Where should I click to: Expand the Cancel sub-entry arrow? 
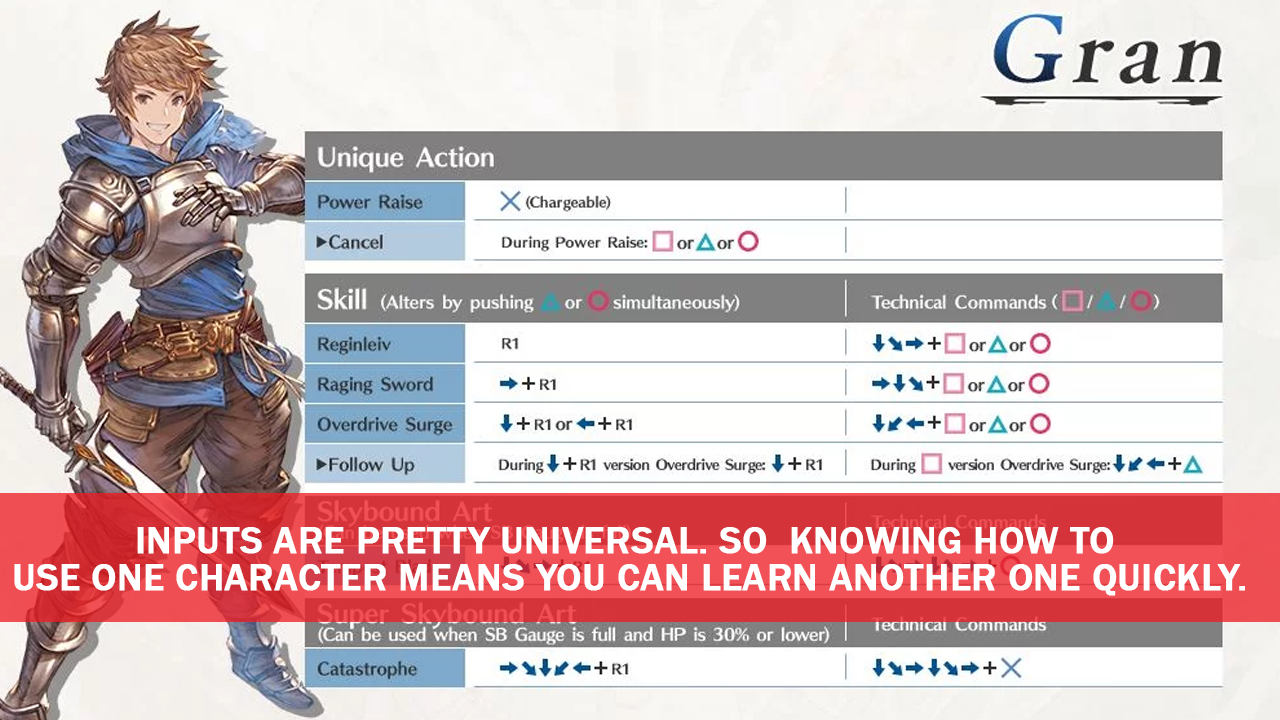[x=322, y=242]
